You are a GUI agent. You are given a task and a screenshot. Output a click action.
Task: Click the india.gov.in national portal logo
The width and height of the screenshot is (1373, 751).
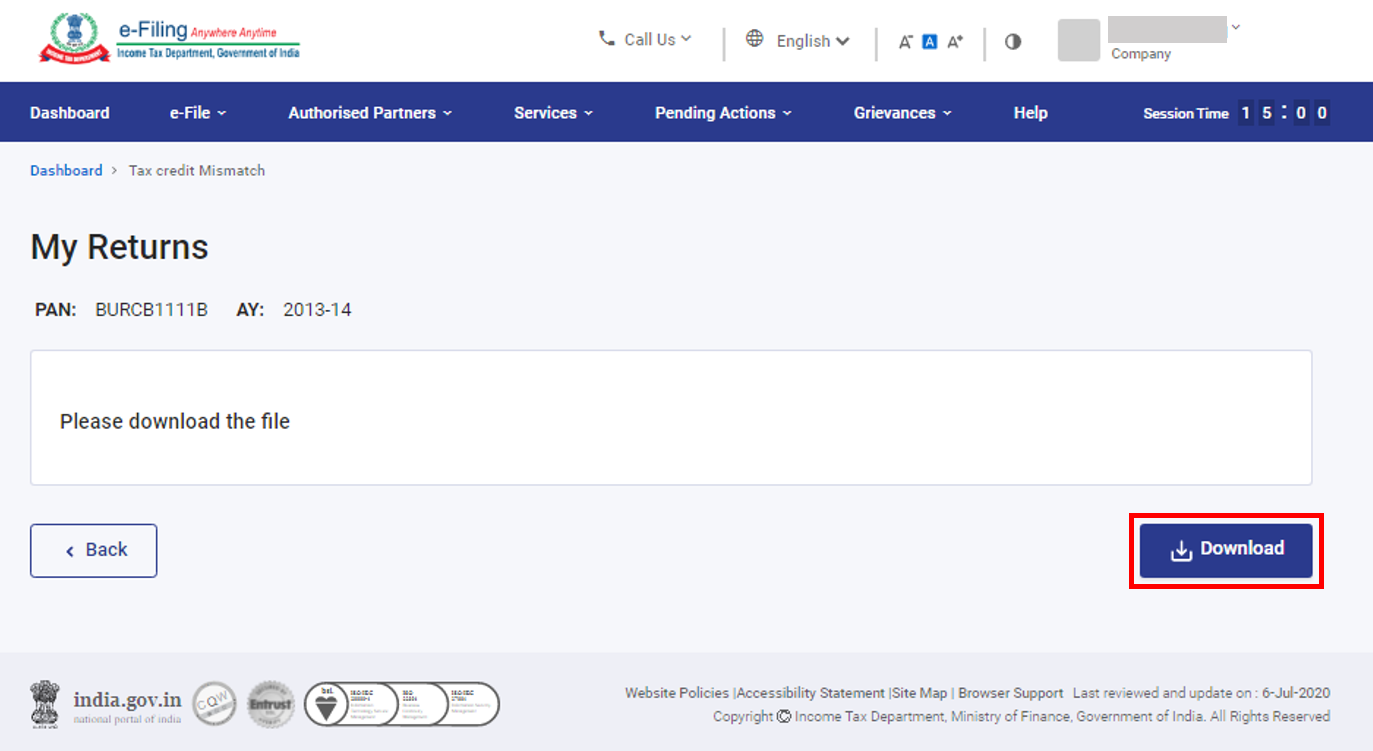coord(106,704)
